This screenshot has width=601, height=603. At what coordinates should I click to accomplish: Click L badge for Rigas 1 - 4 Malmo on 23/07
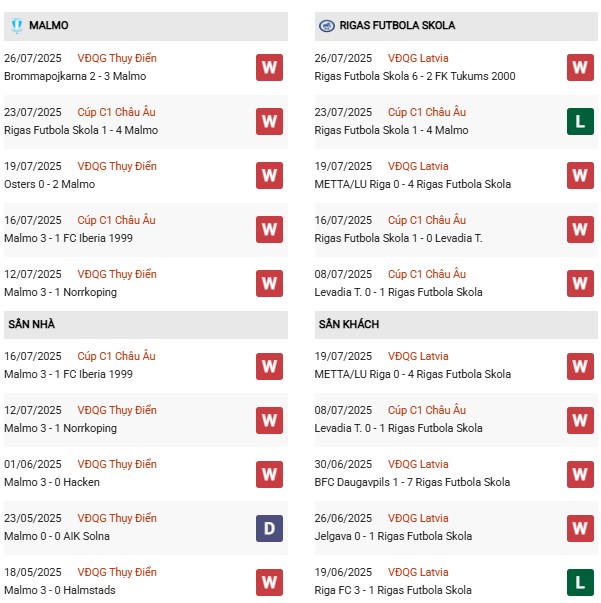[x=580, y=122]
